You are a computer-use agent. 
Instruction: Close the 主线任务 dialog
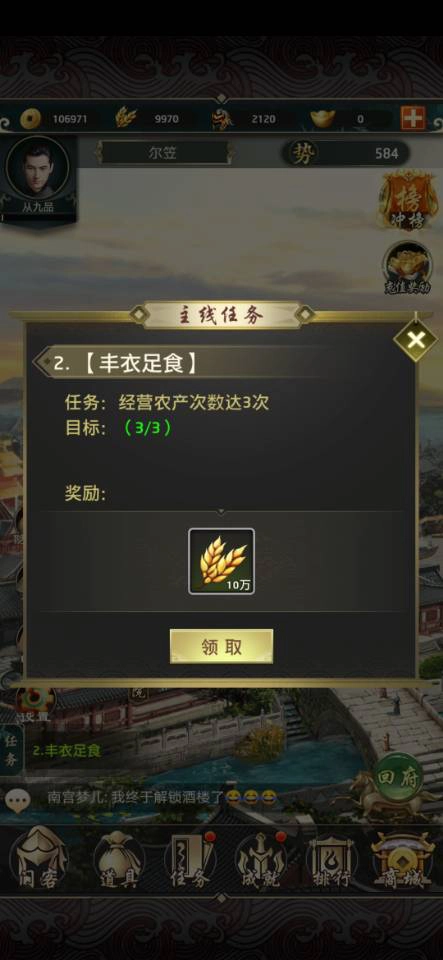[415, 340]
